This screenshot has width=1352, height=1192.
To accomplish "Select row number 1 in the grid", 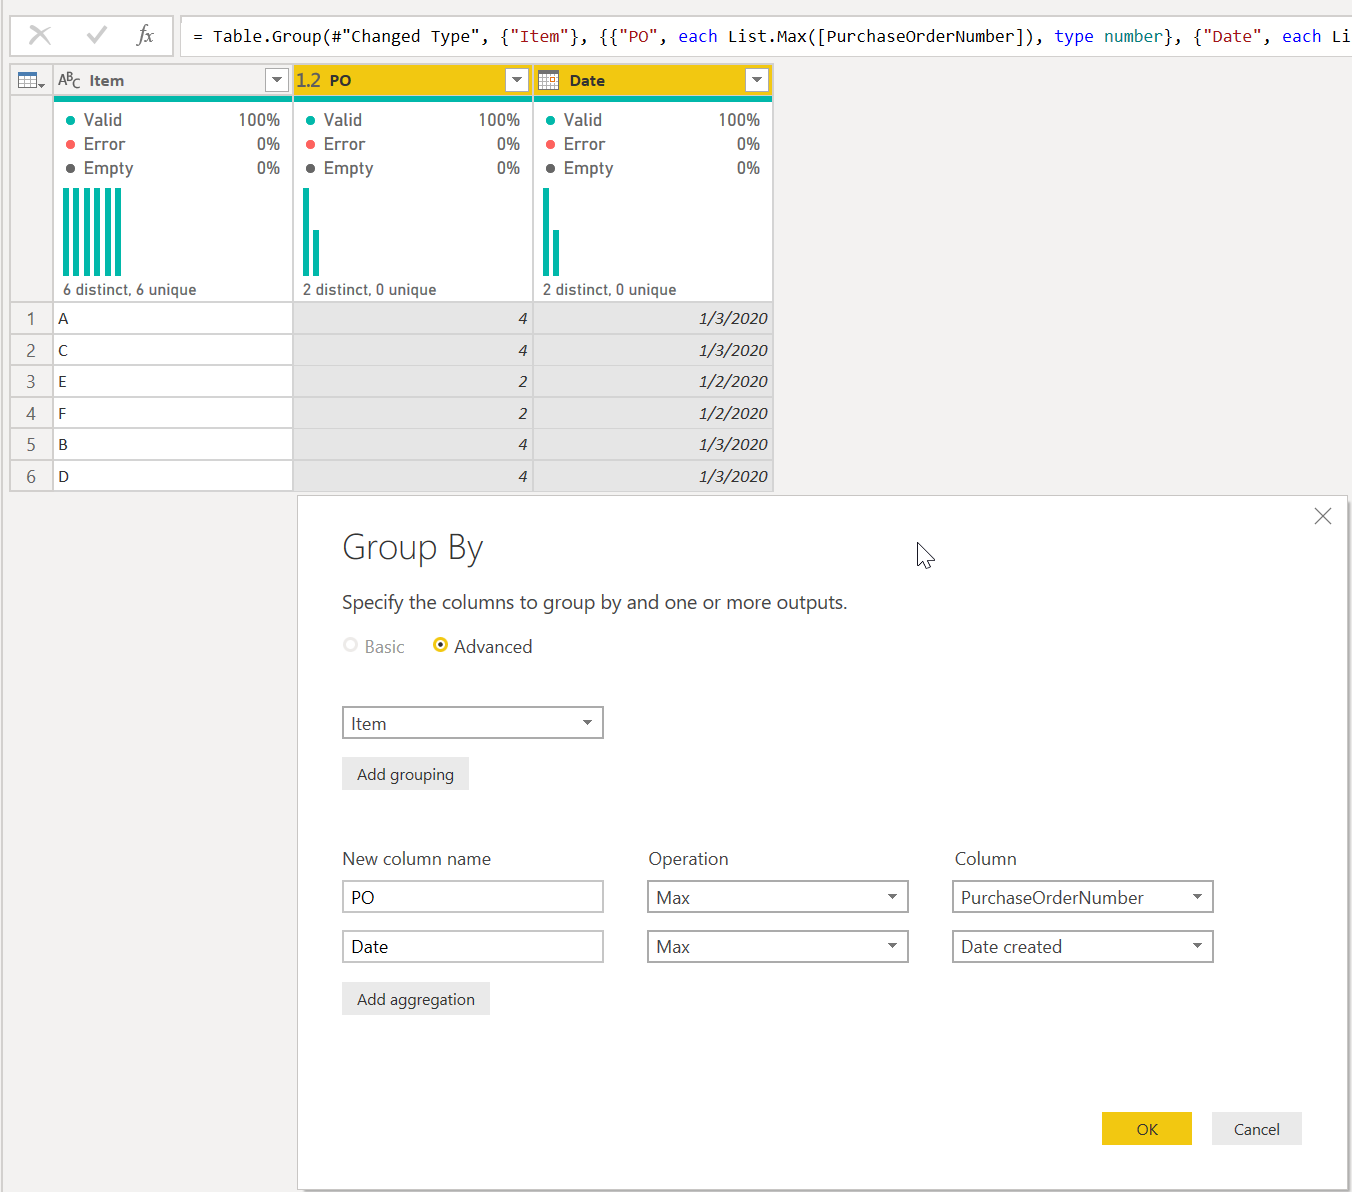I will coord(31,318).
